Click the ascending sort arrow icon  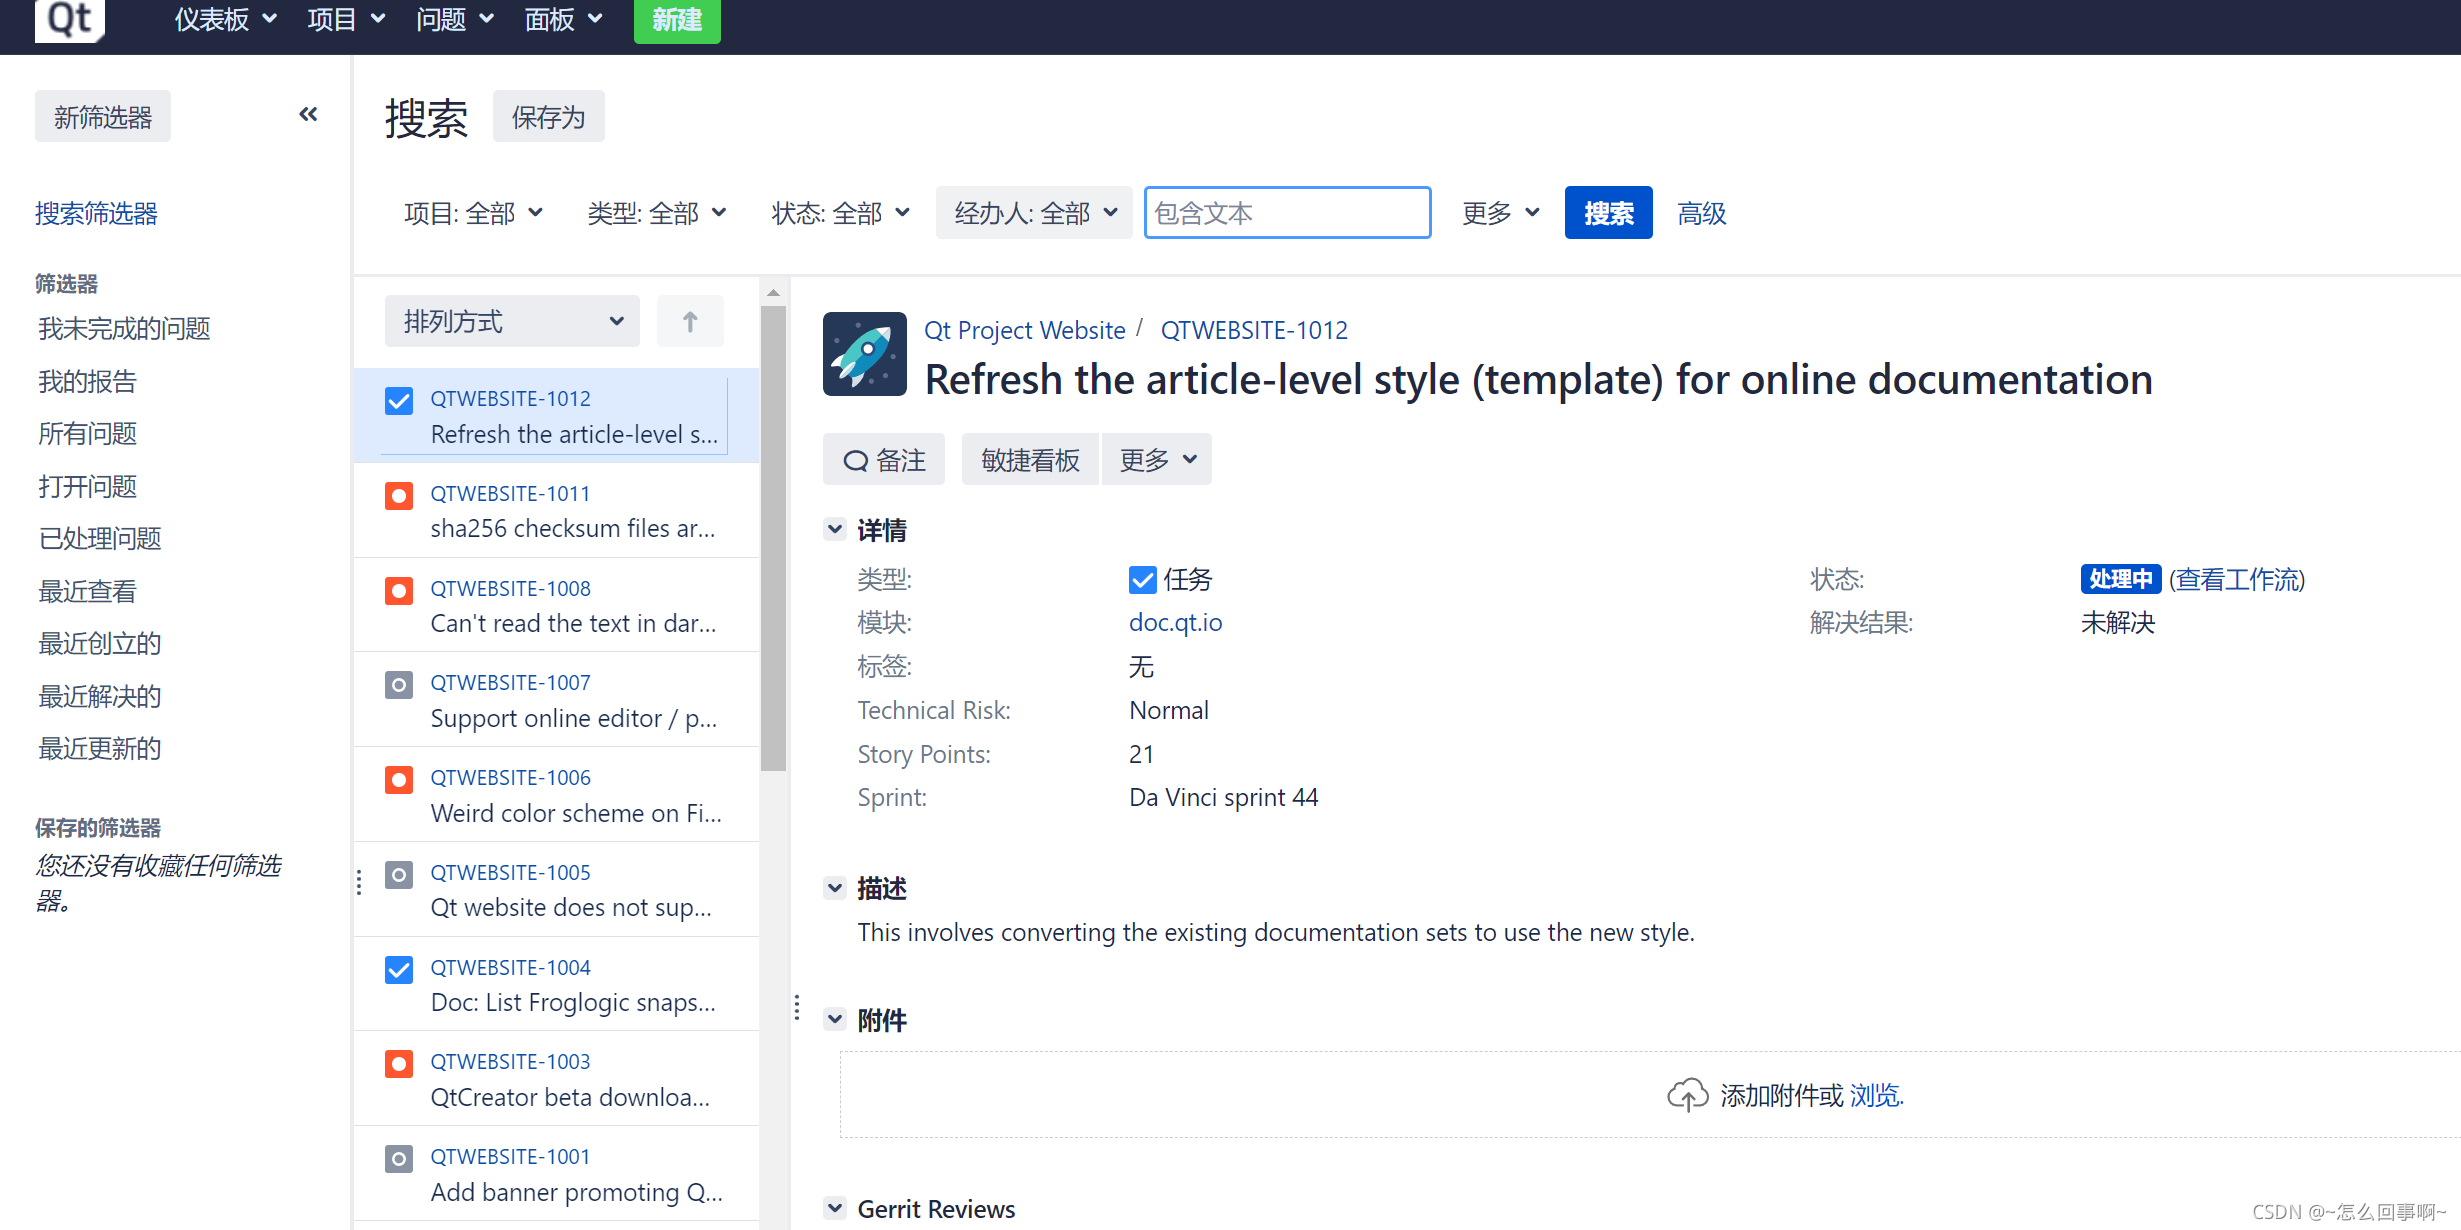[x=689, y=321]
